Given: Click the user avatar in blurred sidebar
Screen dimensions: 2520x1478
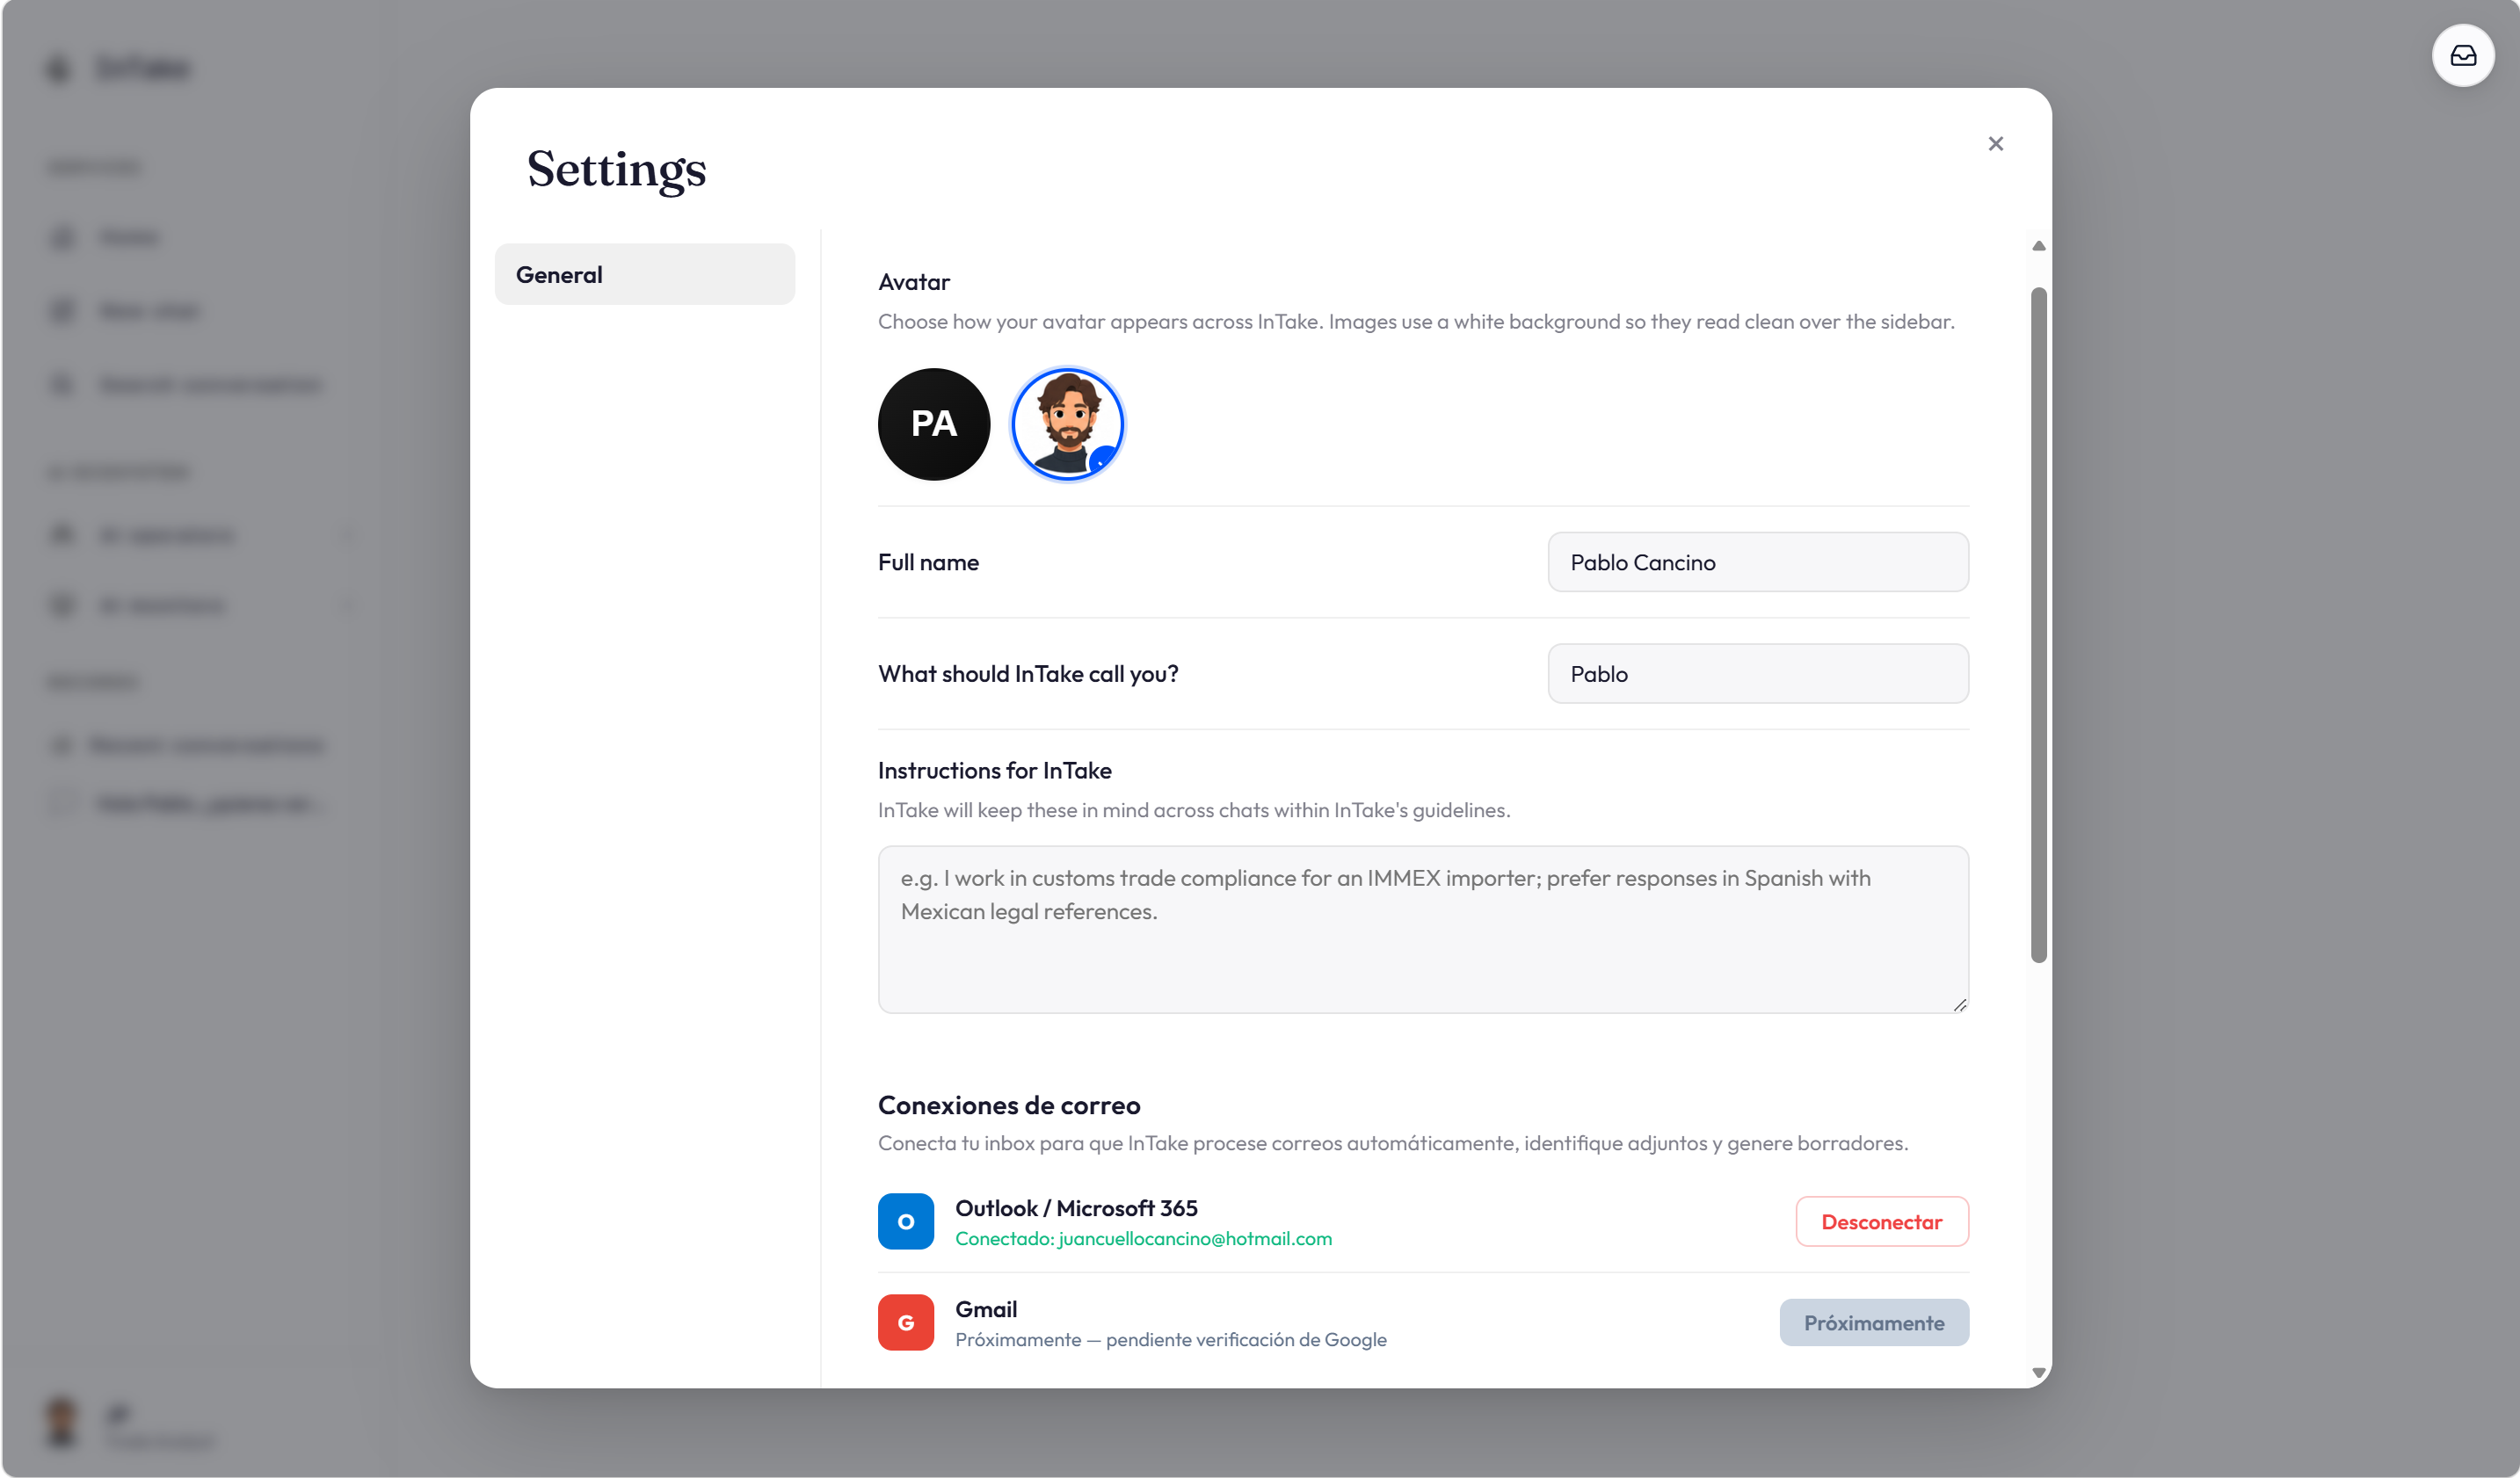Looking at the screenshot, I should (x=62, y=1421).
